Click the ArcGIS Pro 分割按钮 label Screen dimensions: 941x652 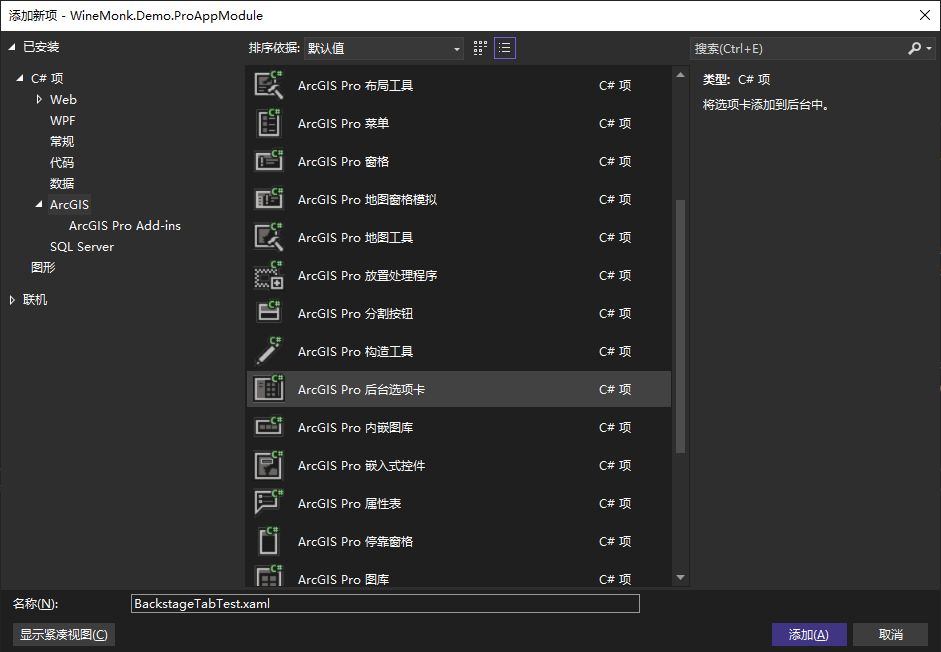pyautogui.click(x=355, y=313)
